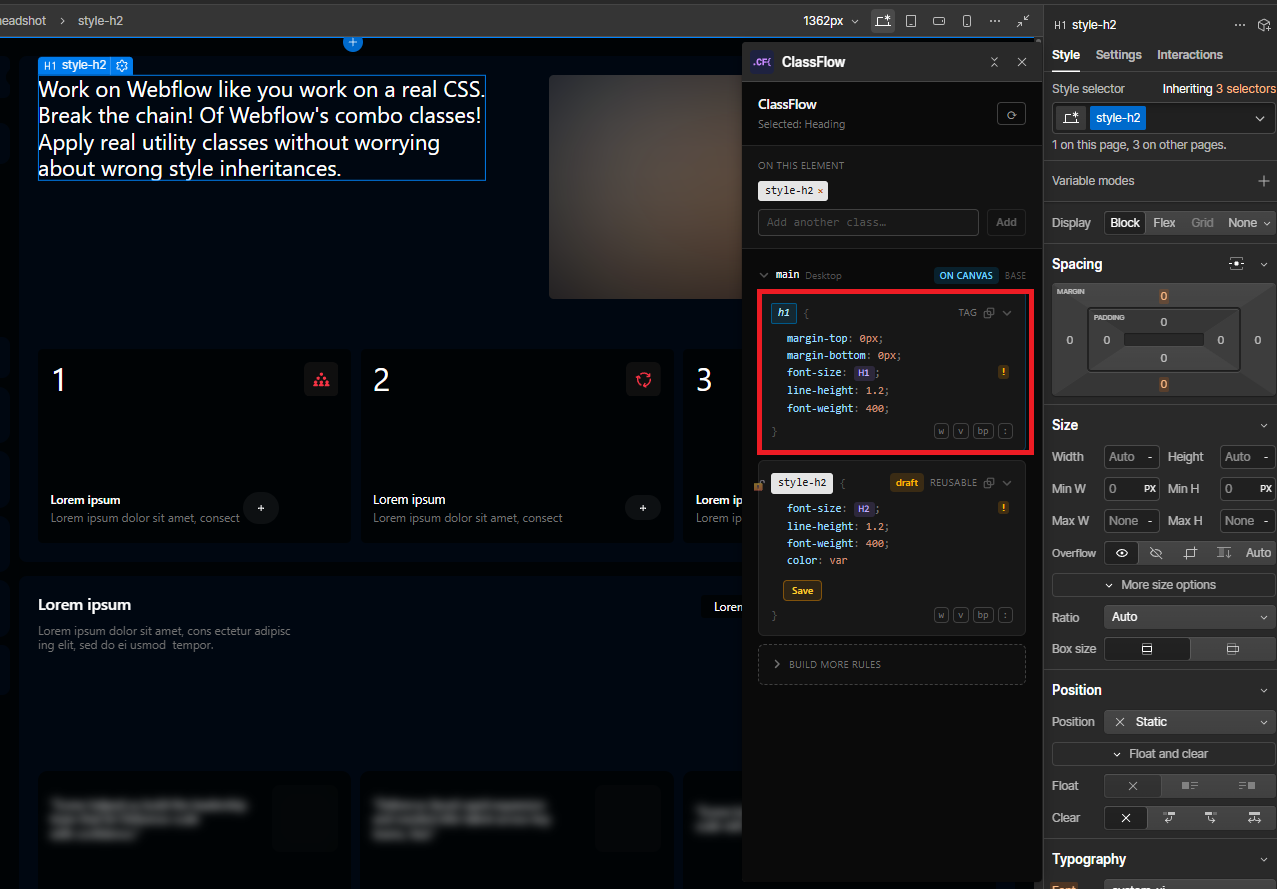The image size is (1277, 889).
Task: Collapse the style-h2 rule with its chevron
Action: coord(1007,483)
